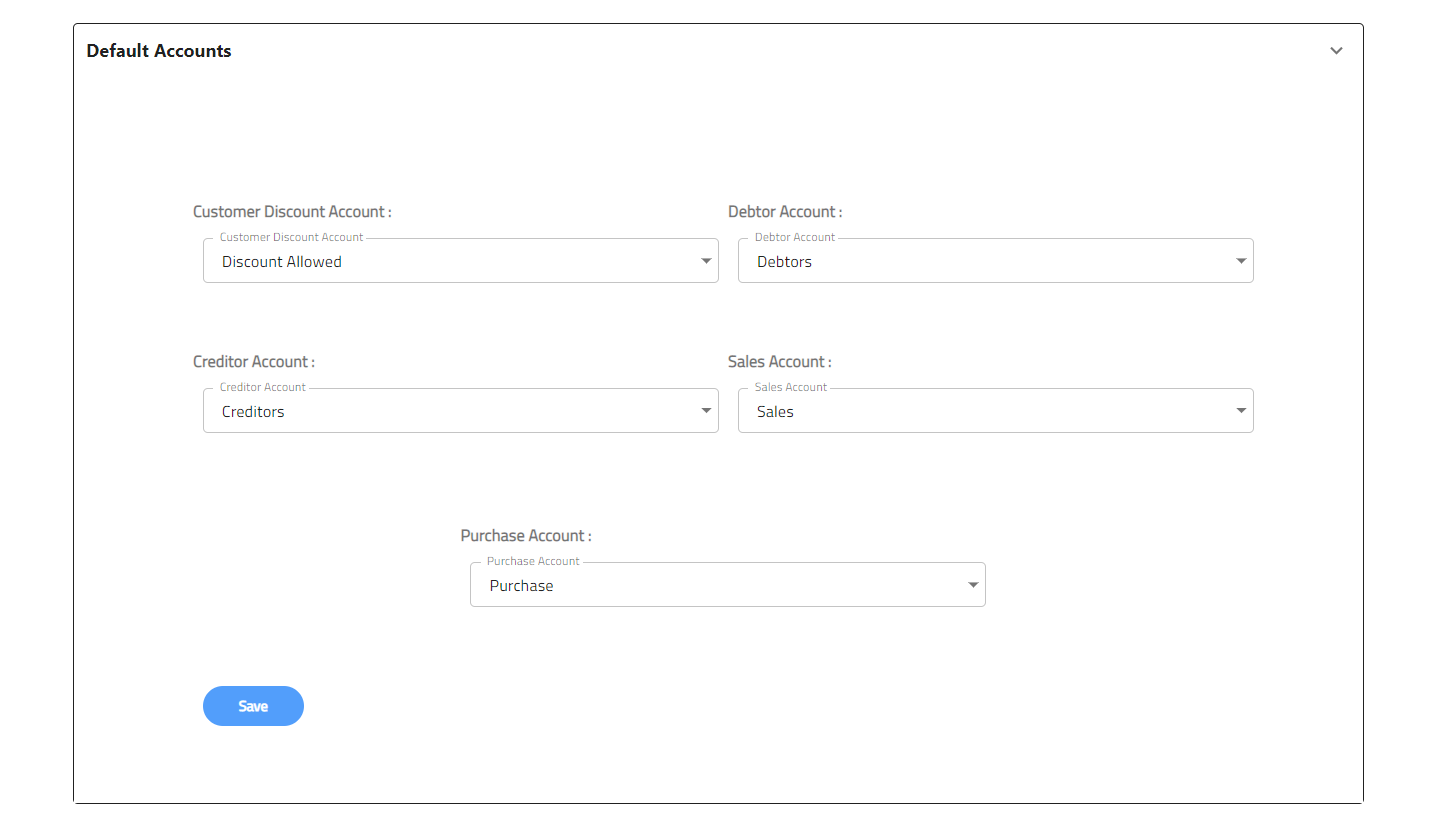Click the Customer Discount Account dropdown arrow
1441x824 pixels.
[706, 261]
